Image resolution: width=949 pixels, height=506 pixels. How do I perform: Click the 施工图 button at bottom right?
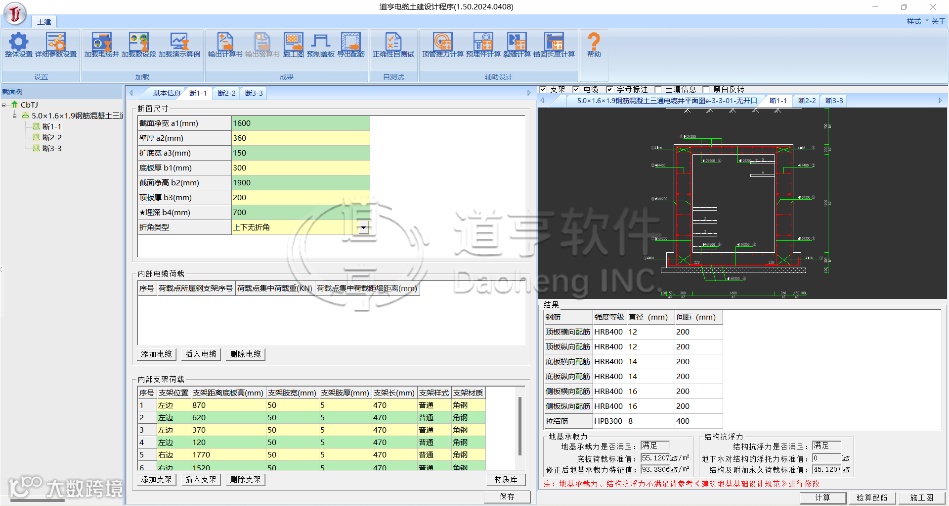pos(921,498)
